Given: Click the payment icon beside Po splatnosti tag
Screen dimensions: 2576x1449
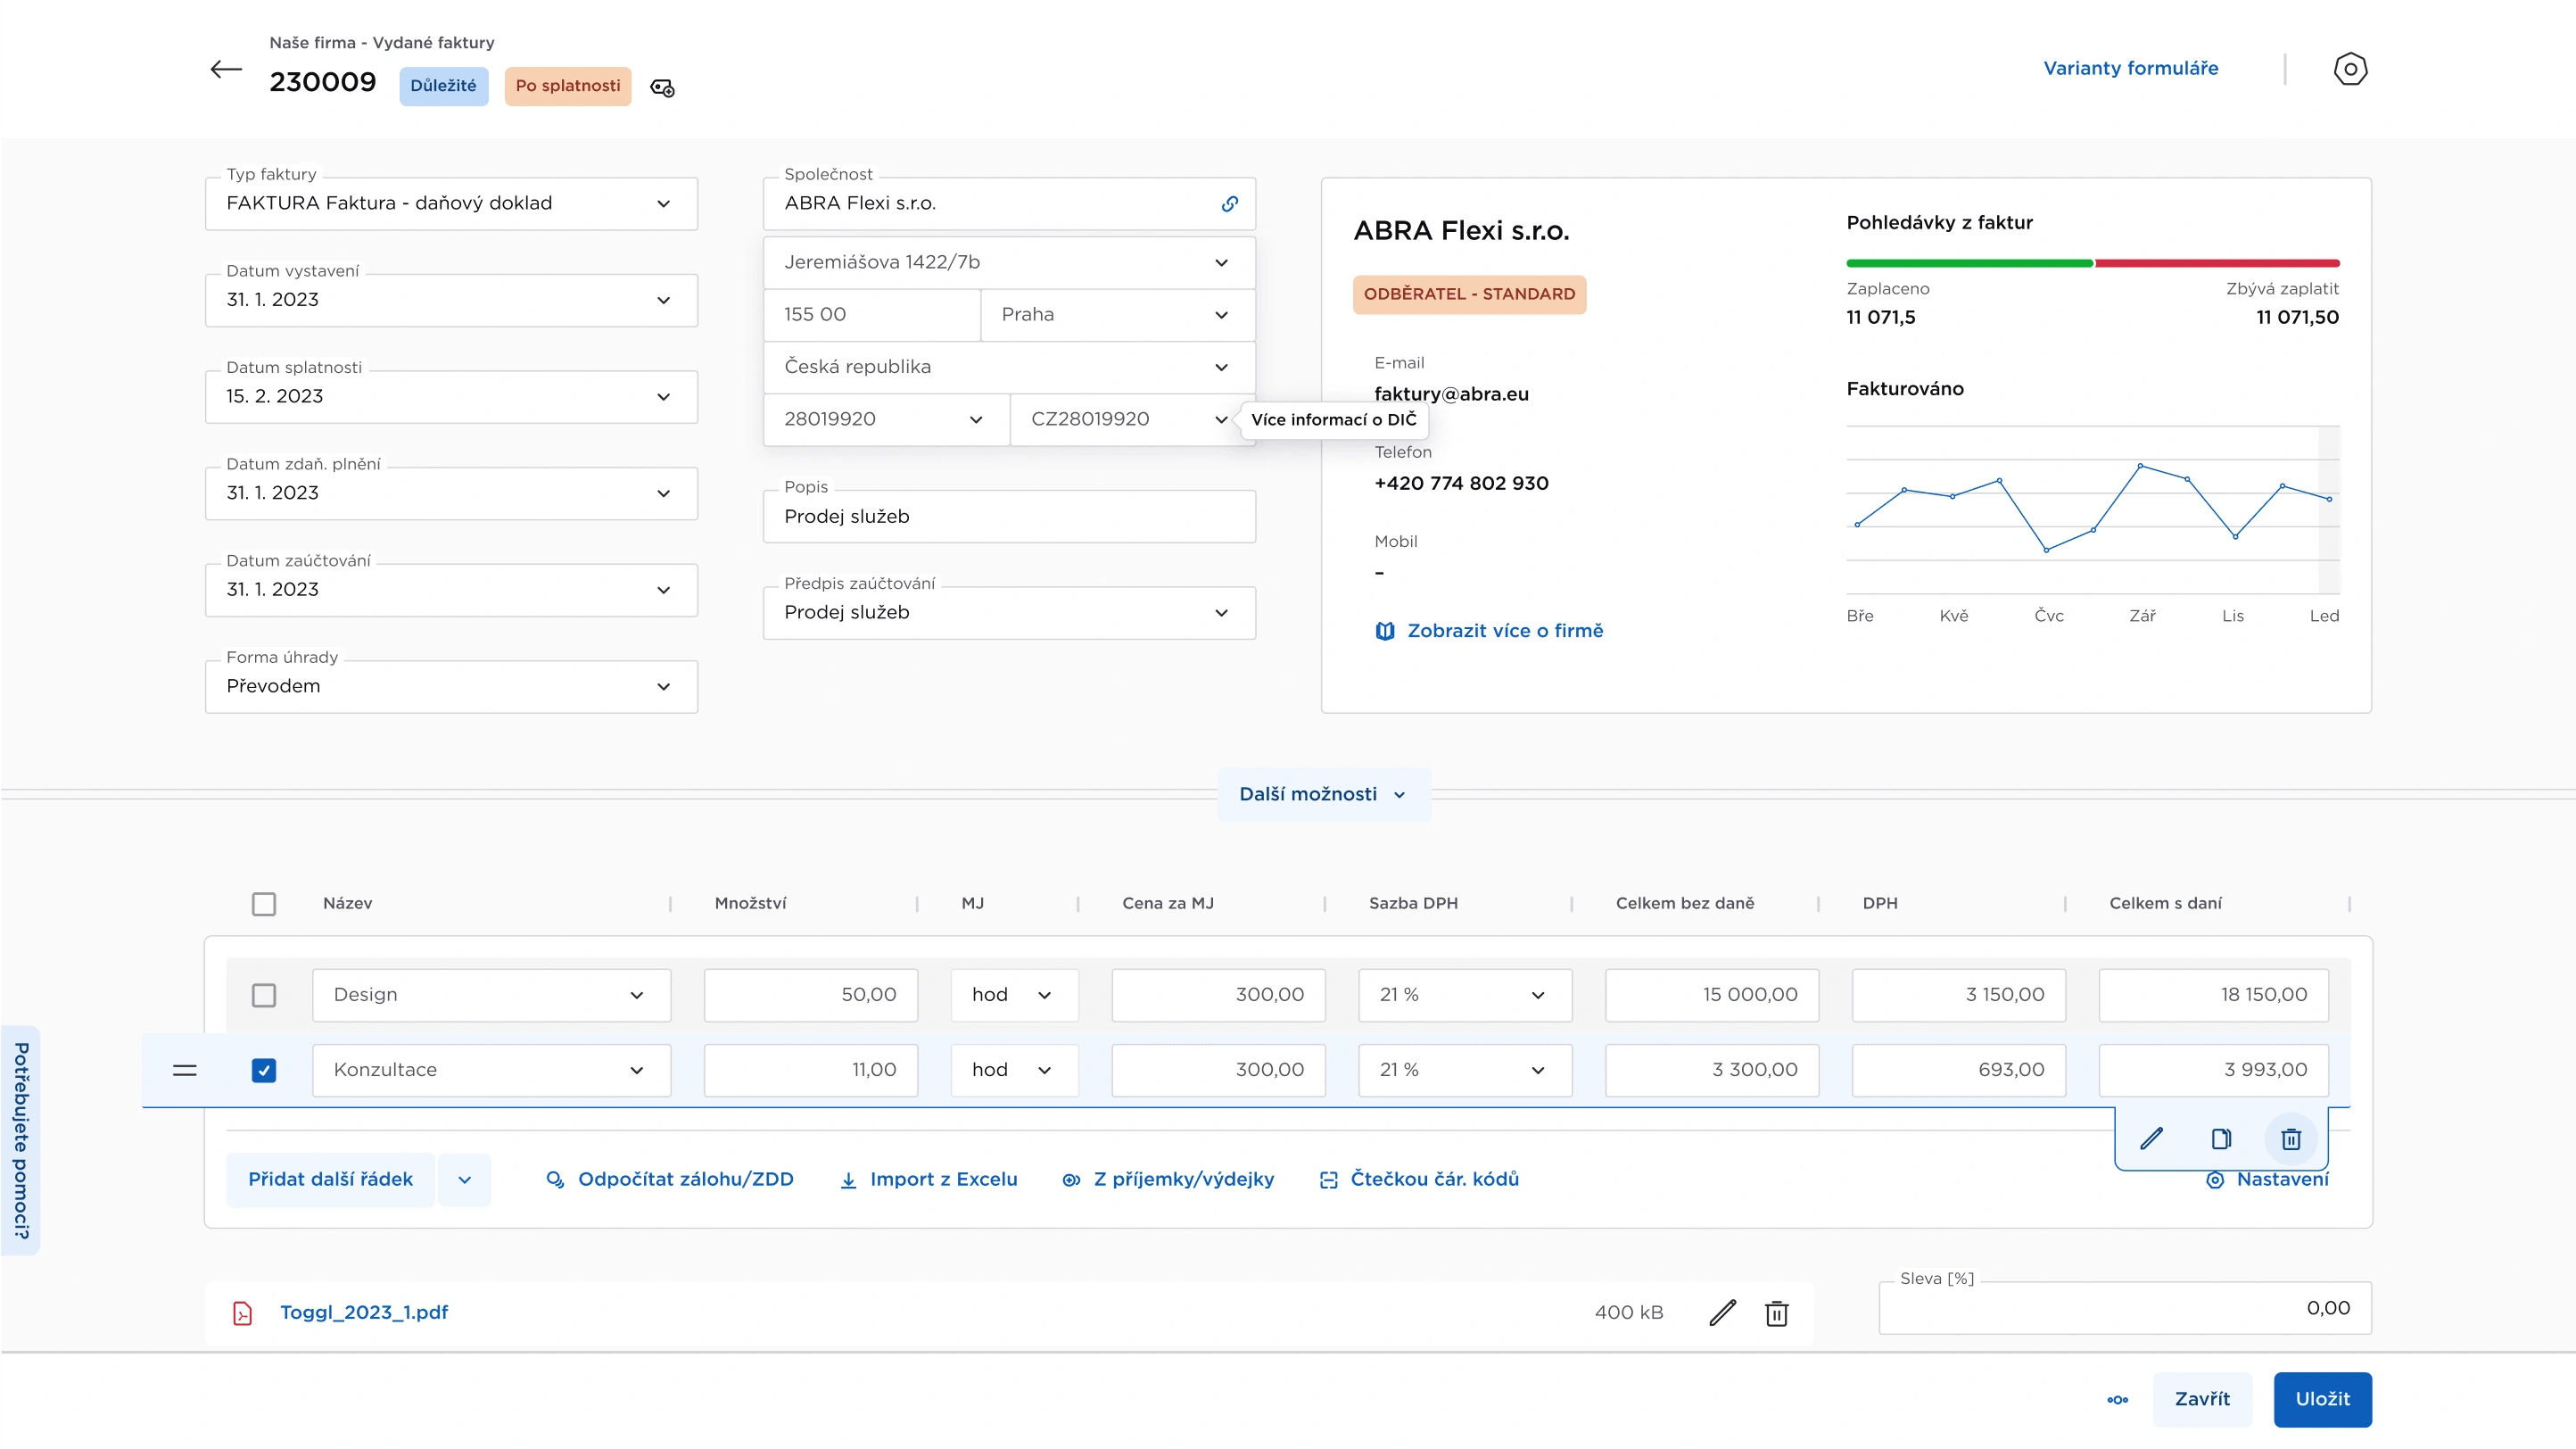Looking at the screenshot, I should coord(662,88).
